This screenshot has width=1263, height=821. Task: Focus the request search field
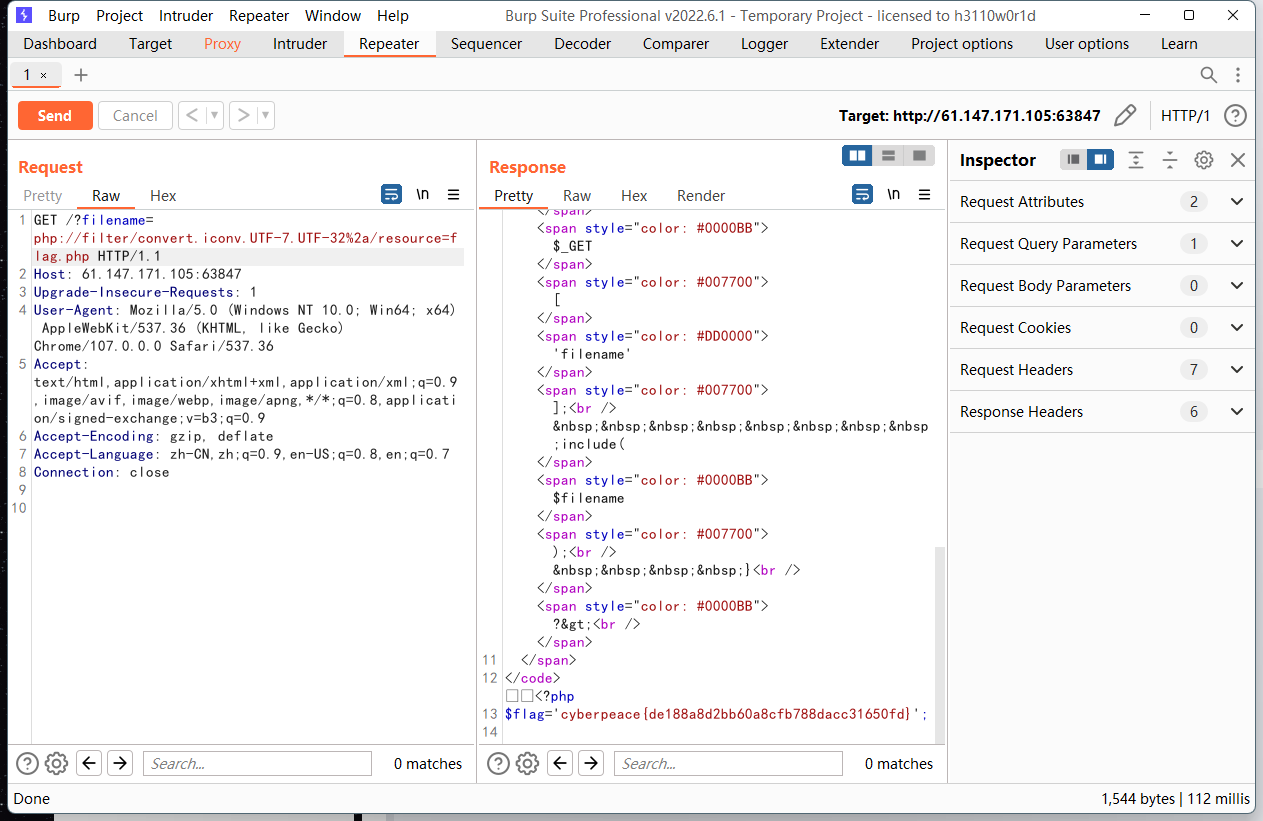[x=257, y=764]
